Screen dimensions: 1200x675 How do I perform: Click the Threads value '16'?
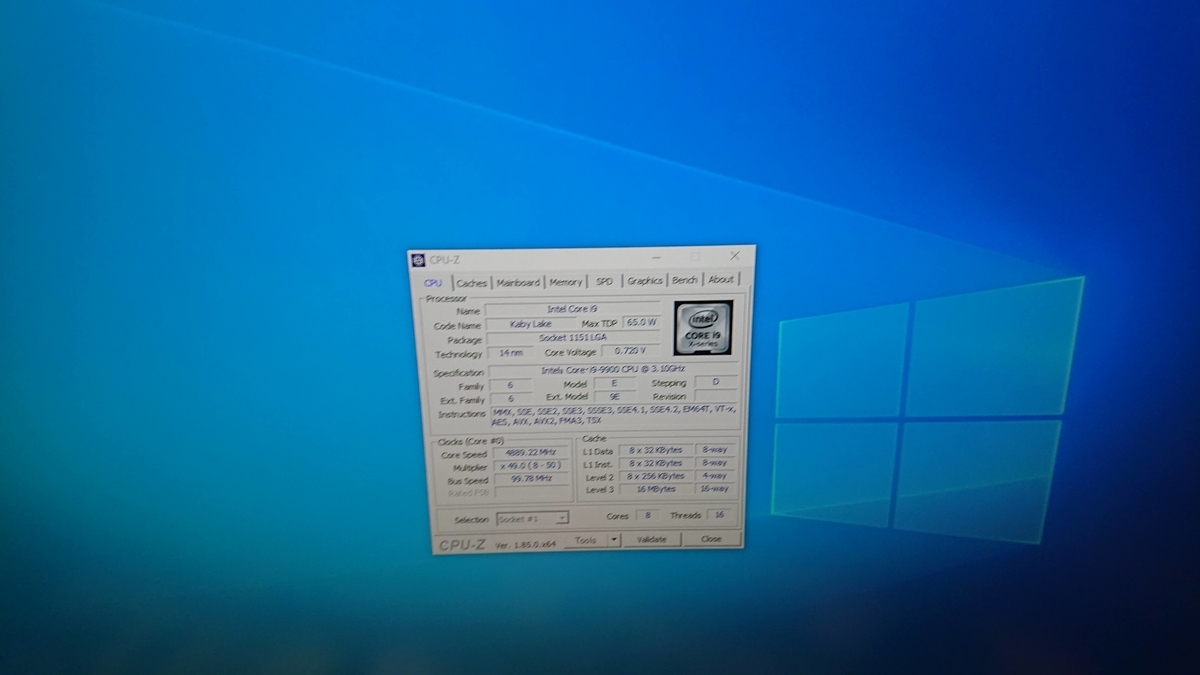point(718,514)
